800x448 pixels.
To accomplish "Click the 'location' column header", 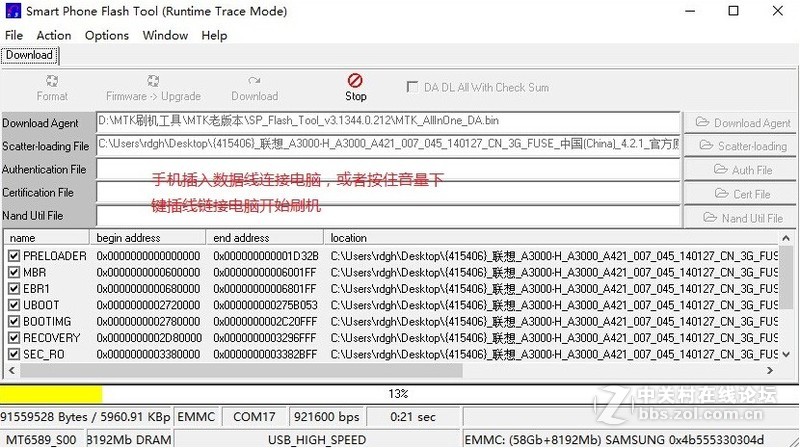I will 551,238.
